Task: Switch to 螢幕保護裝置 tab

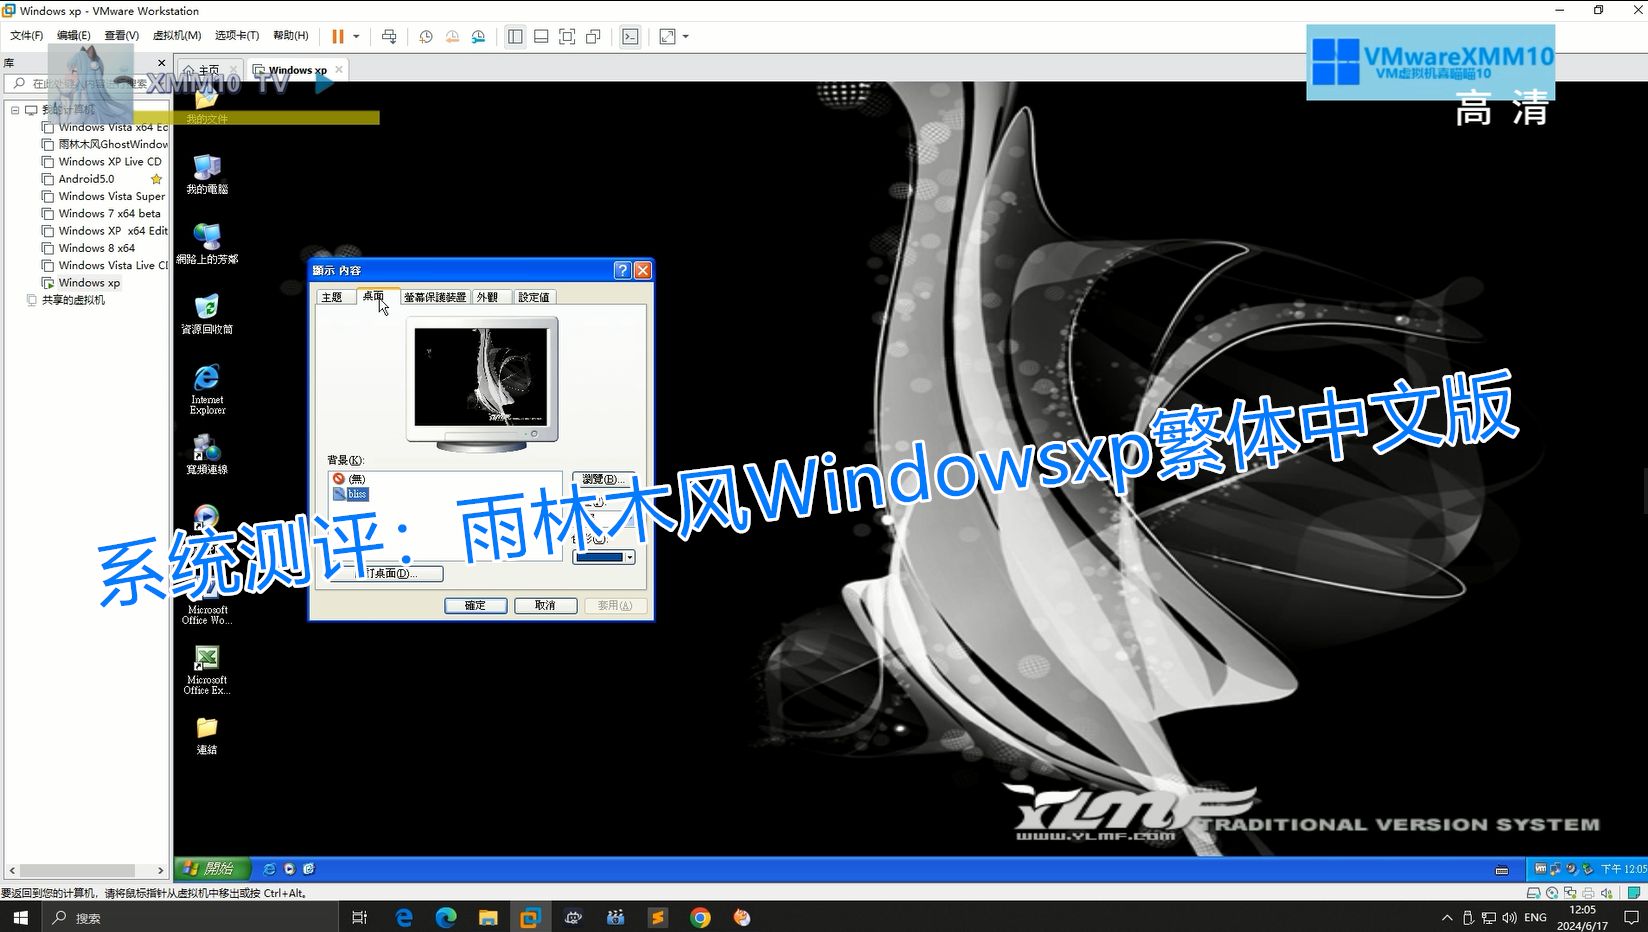Action: point(435,297)
